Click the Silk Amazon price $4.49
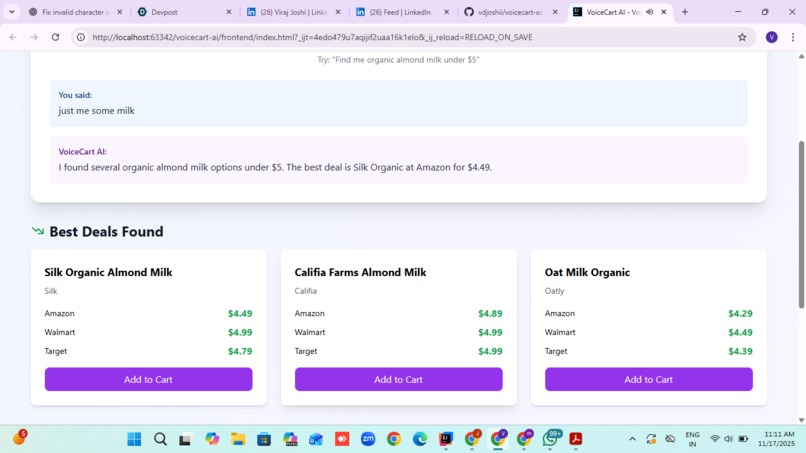 (x=240, y=314)
